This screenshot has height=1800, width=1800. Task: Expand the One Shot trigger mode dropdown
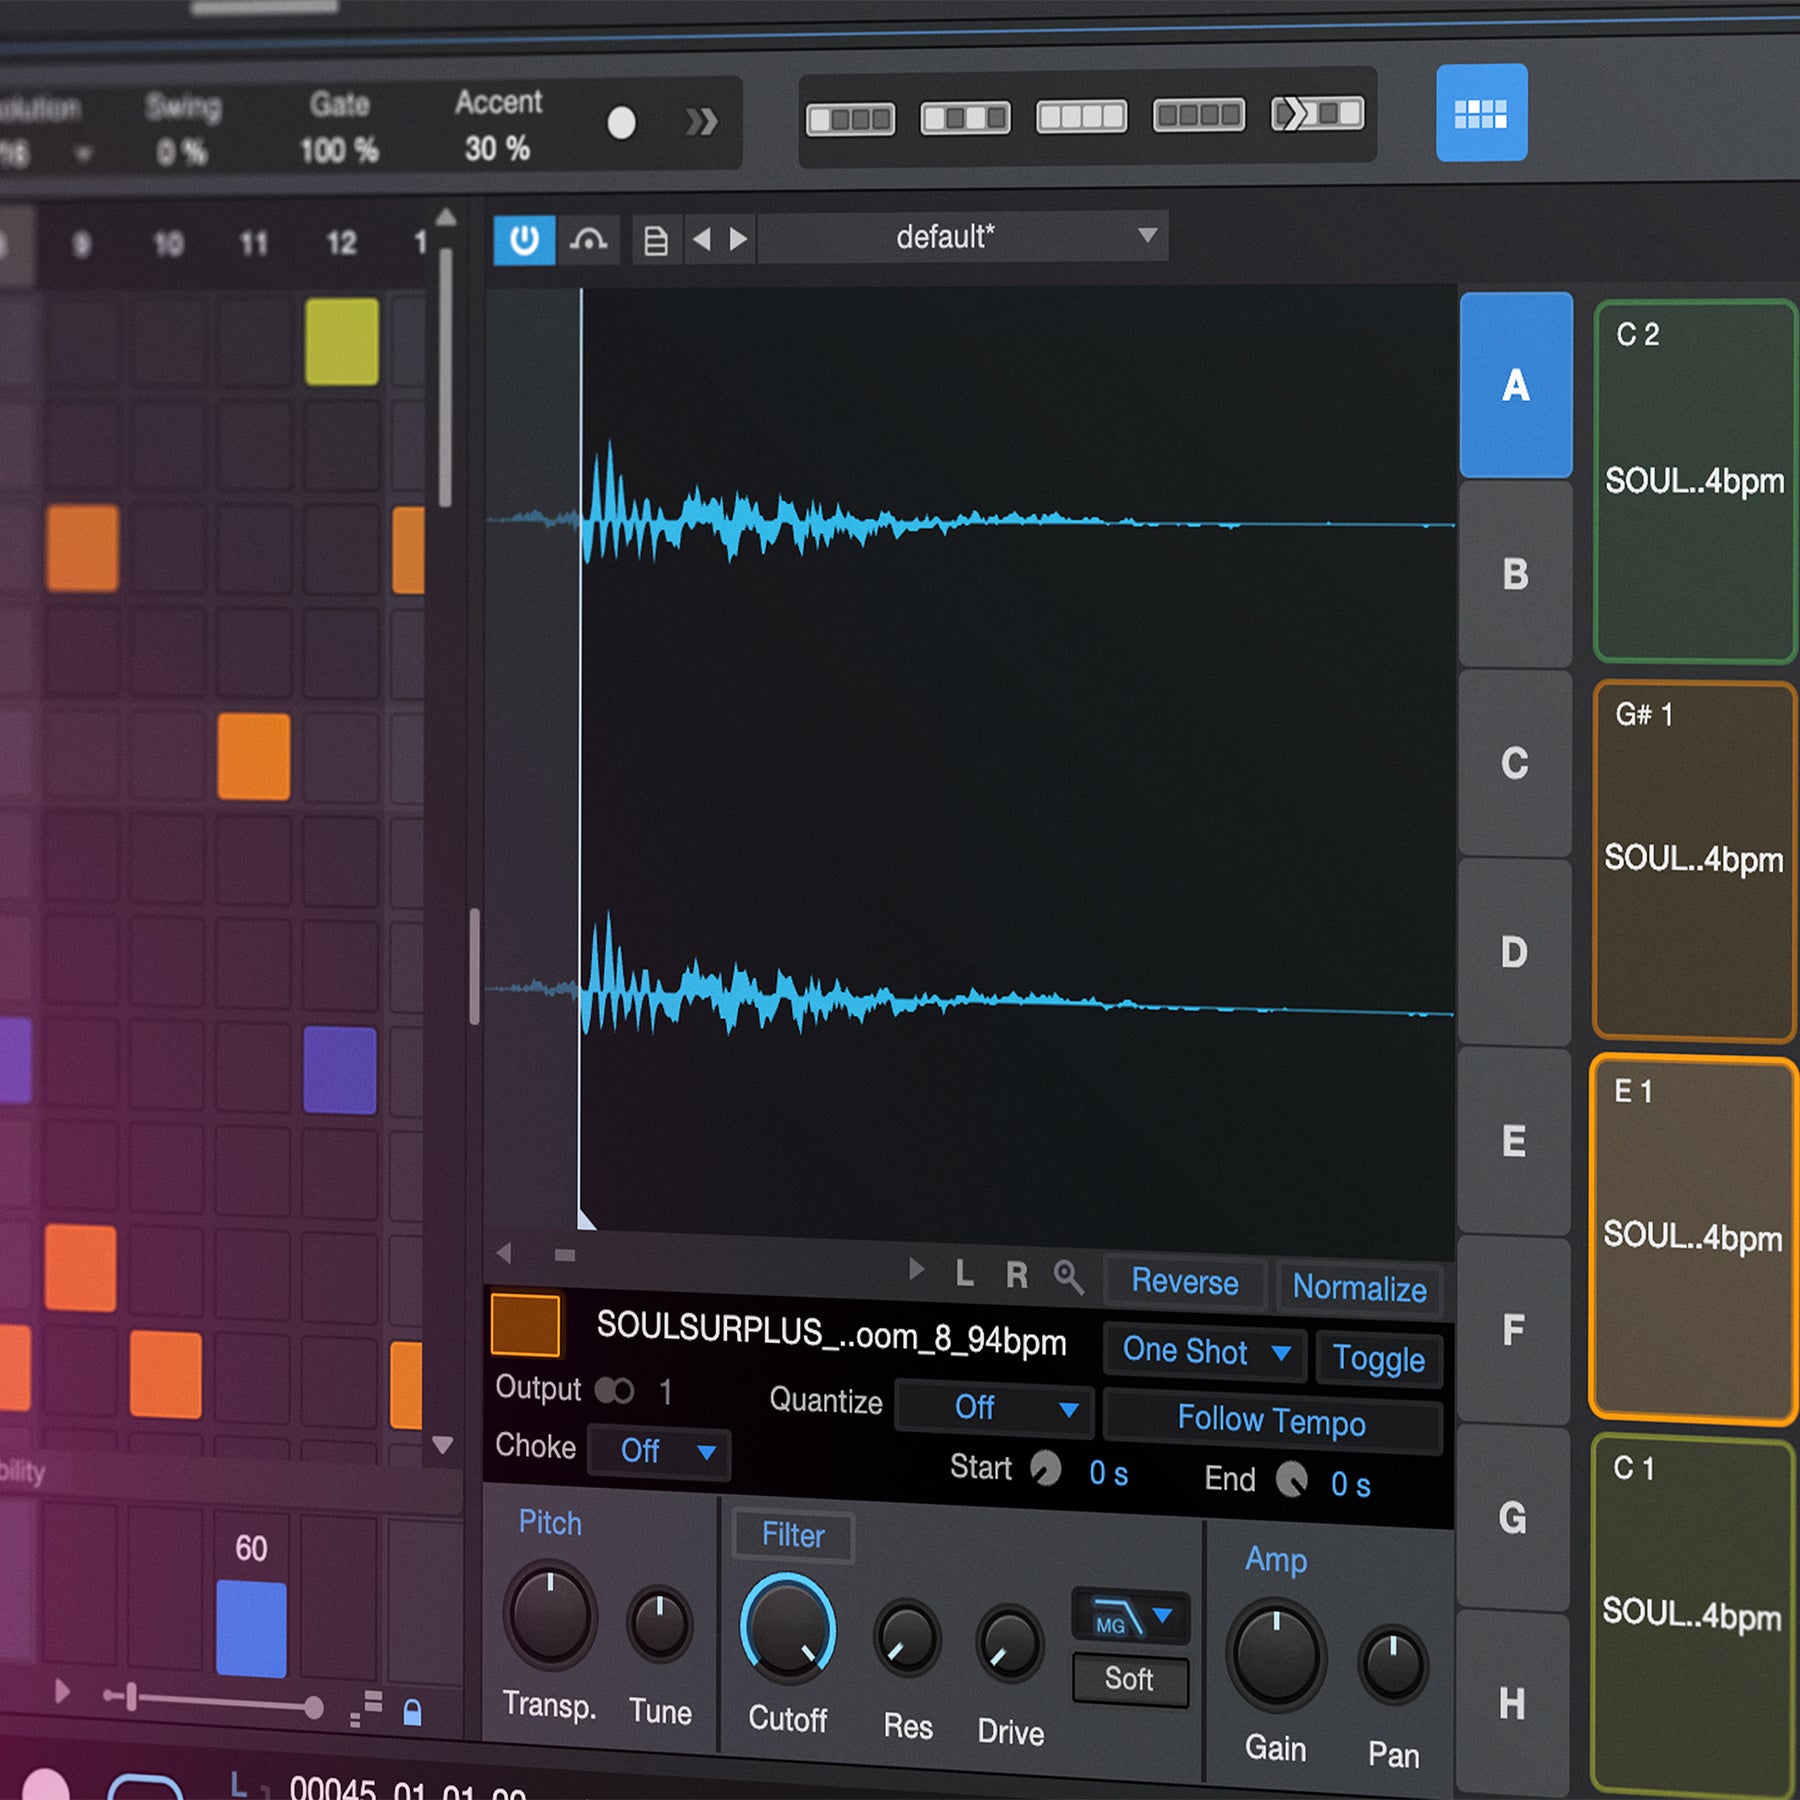pos(1205,1352)
